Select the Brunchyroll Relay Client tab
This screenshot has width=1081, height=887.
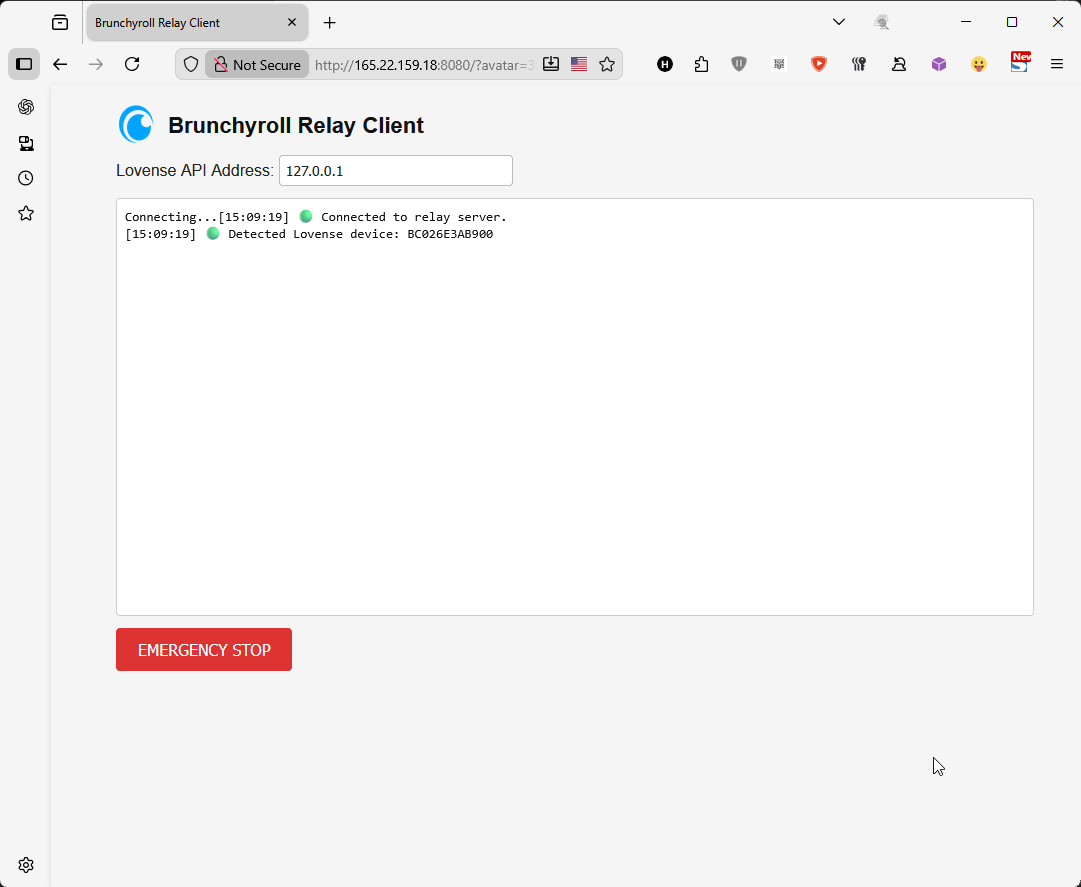coord(185,22)
